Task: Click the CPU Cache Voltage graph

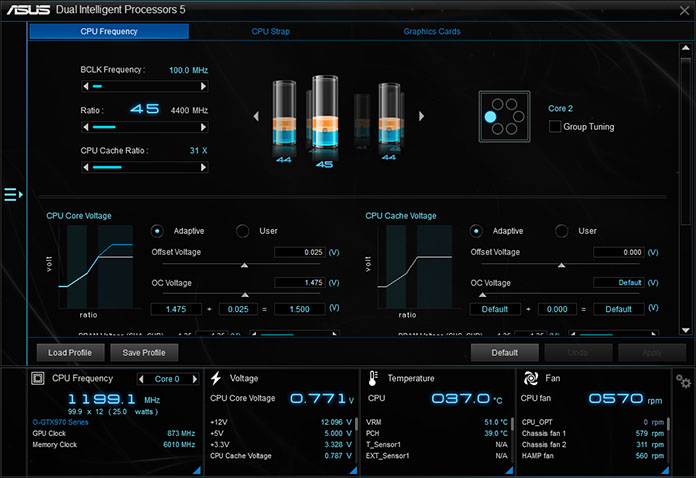Action: tap(415, 266)
